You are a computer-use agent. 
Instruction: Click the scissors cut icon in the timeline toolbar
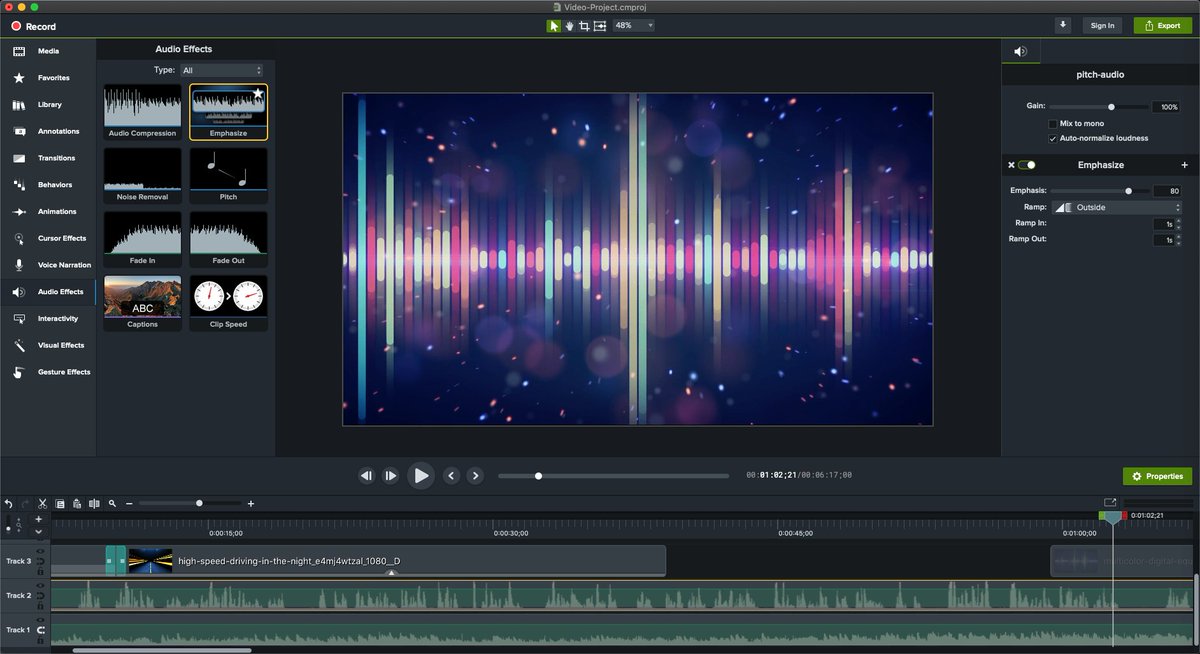coord(42,503)
